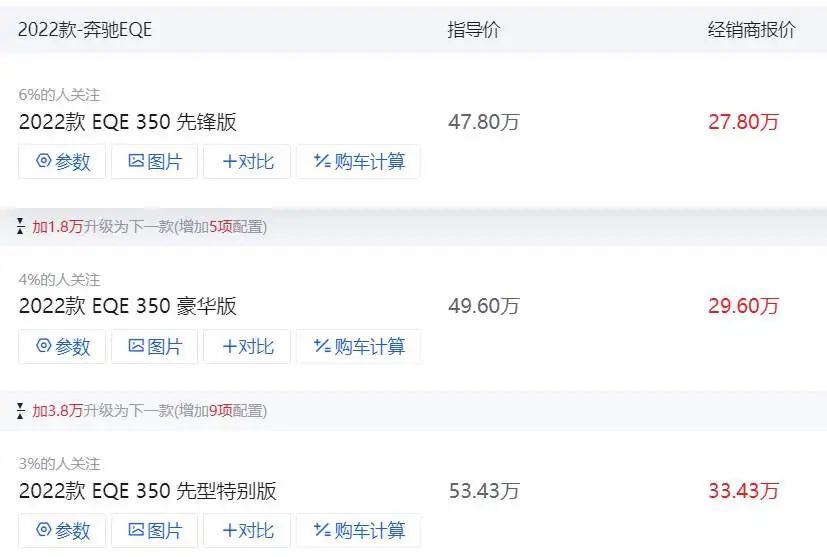Image resolution: width=827 pixels, height=557 pixels.
Task: Click the 27.80万 dealer price
Action: [743, 122]
